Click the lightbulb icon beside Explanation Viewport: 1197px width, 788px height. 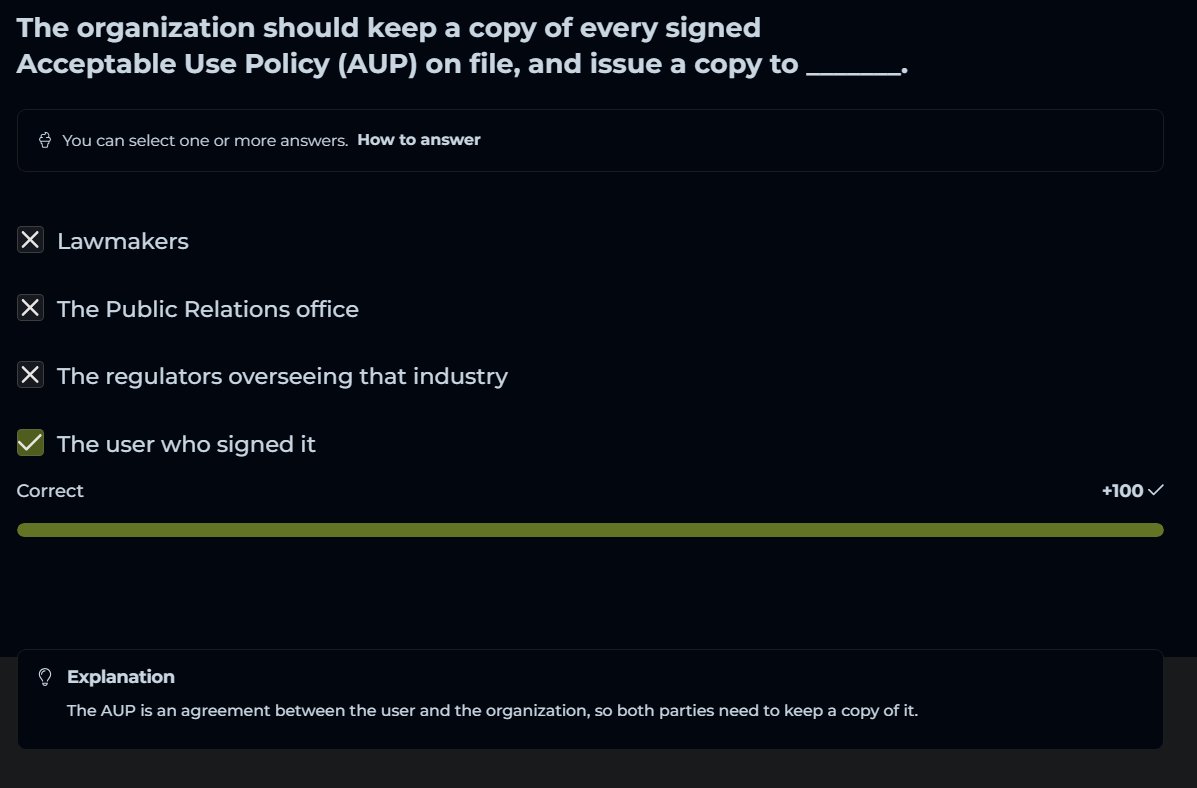click(45, 677)
